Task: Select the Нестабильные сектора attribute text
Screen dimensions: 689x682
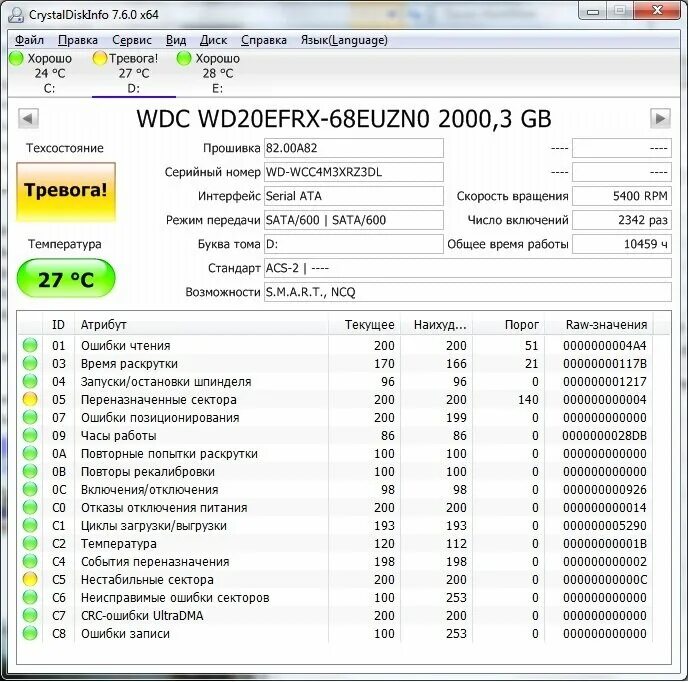Action: [147, 580]
